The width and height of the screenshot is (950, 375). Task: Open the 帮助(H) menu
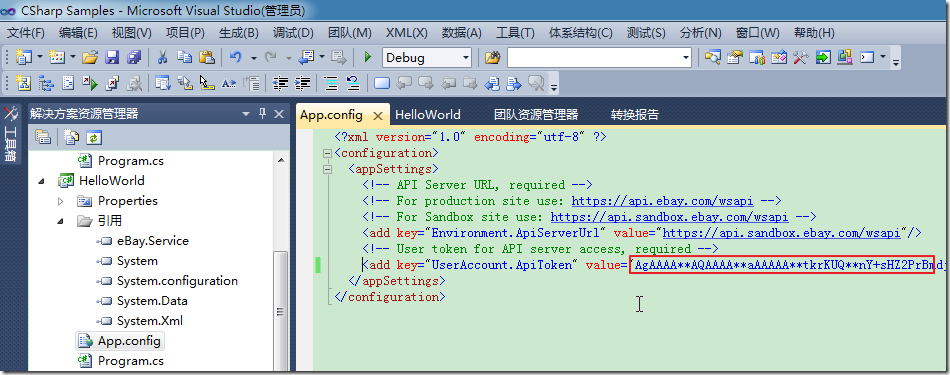tap(814, 33)
